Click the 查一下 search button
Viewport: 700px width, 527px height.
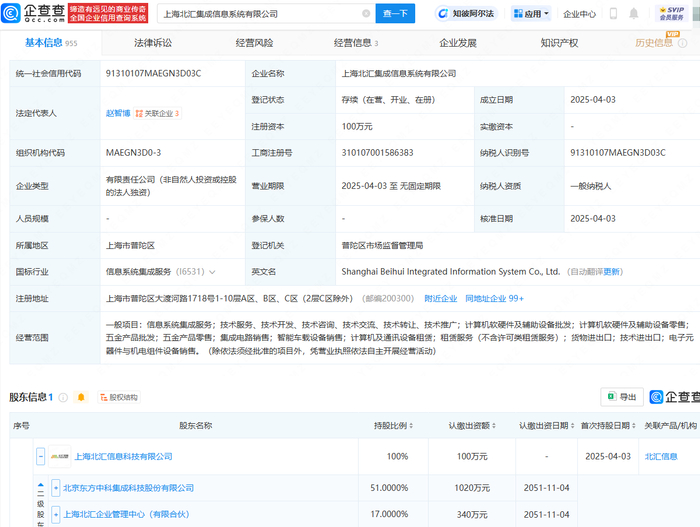point(395,14)
